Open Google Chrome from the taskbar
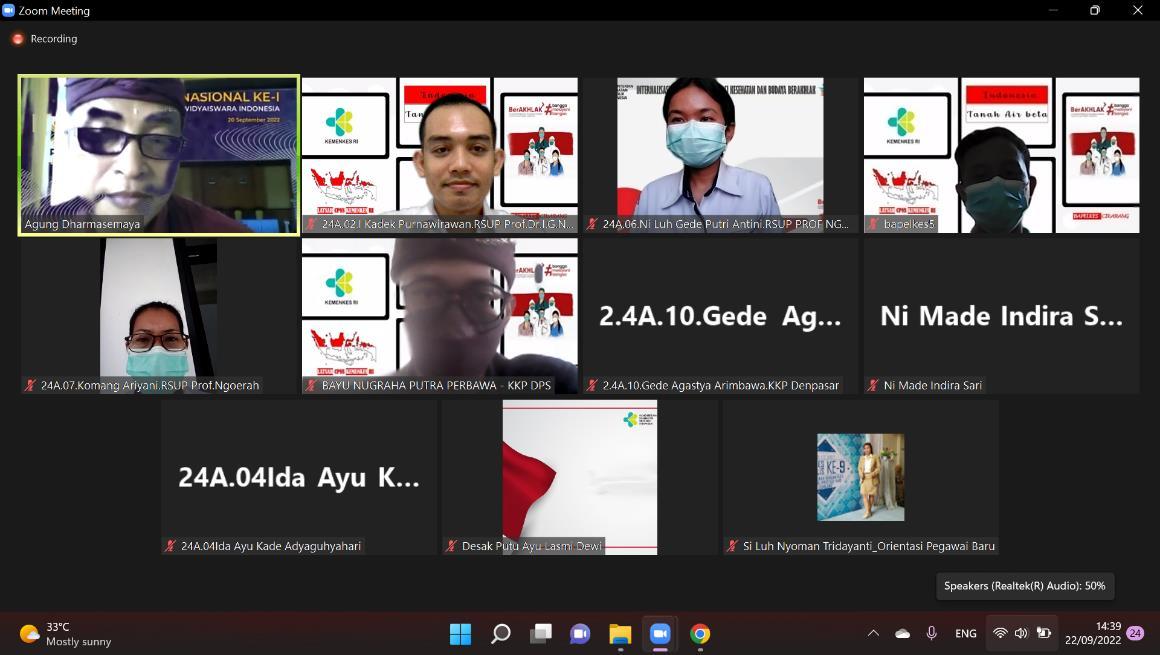The image size is (1160, 655). point(700,634)
